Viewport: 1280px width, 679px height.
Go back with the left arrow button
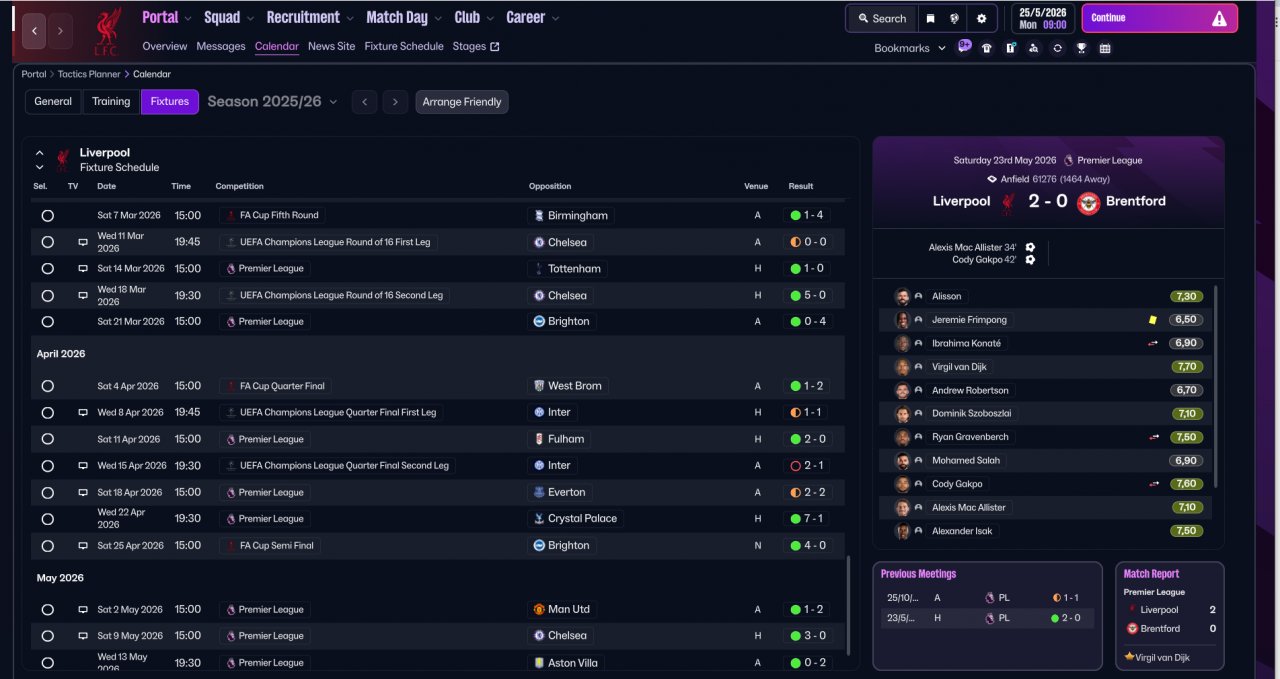[x=34, y=31]
